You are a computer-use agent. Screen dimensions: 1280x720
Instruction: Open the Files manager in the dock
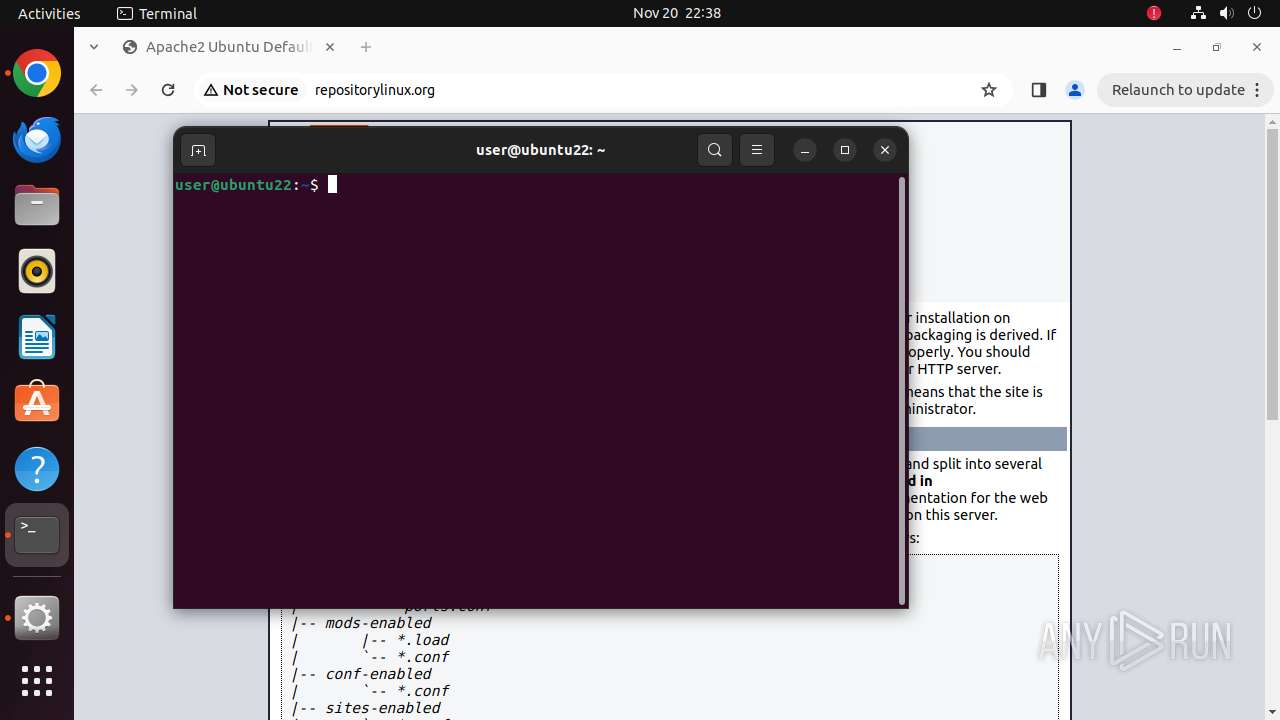pyautogui.click(x=37, y=206)
